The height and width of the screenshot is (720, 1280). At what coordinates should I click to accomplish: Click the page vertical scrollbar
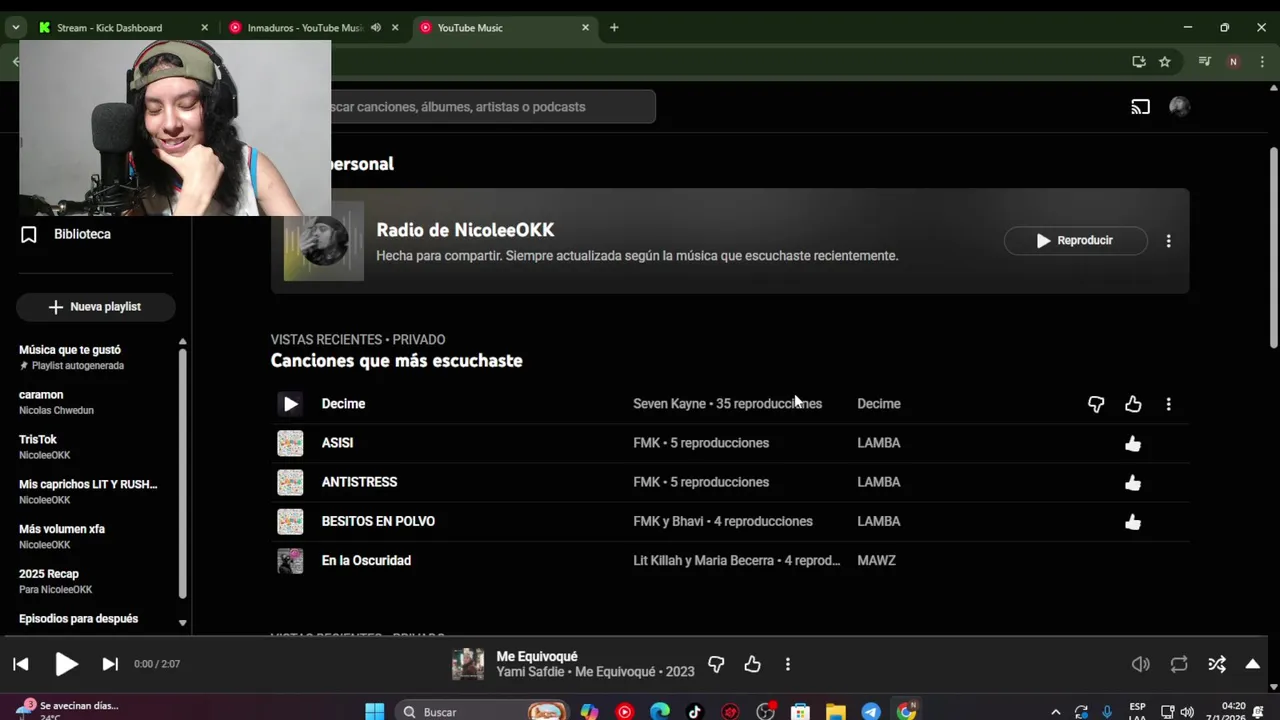[x=1273, y=249]
